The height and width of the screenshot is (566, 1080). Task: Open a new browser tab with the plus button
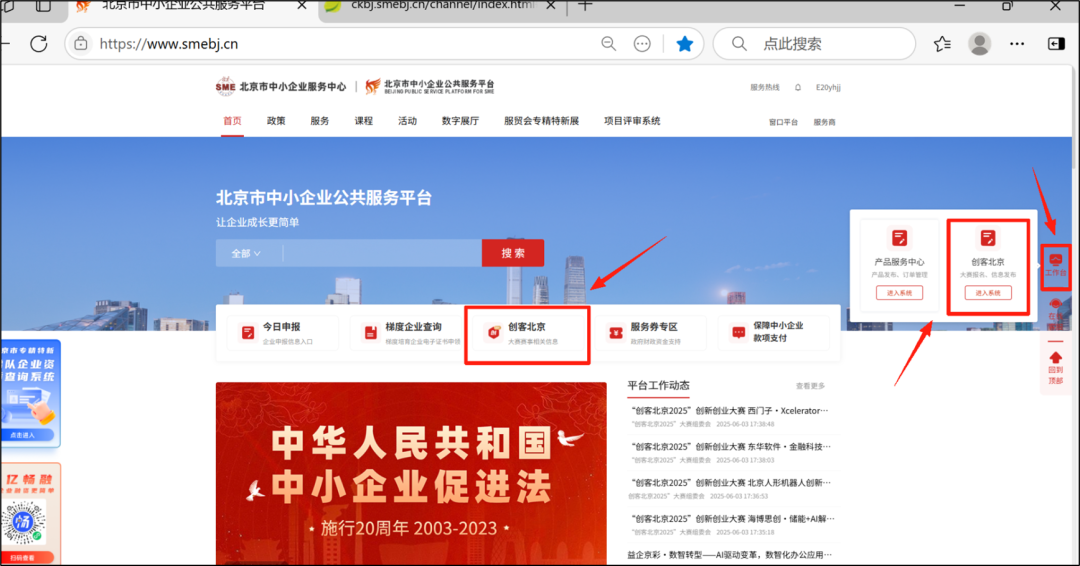585,6
